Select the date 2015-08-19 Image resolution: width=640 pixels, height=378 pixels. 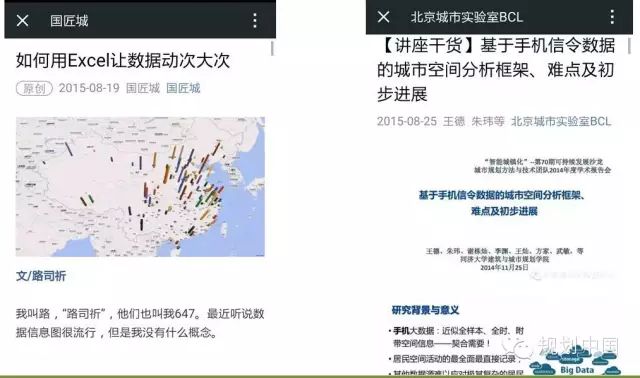(x=89, y=88)
